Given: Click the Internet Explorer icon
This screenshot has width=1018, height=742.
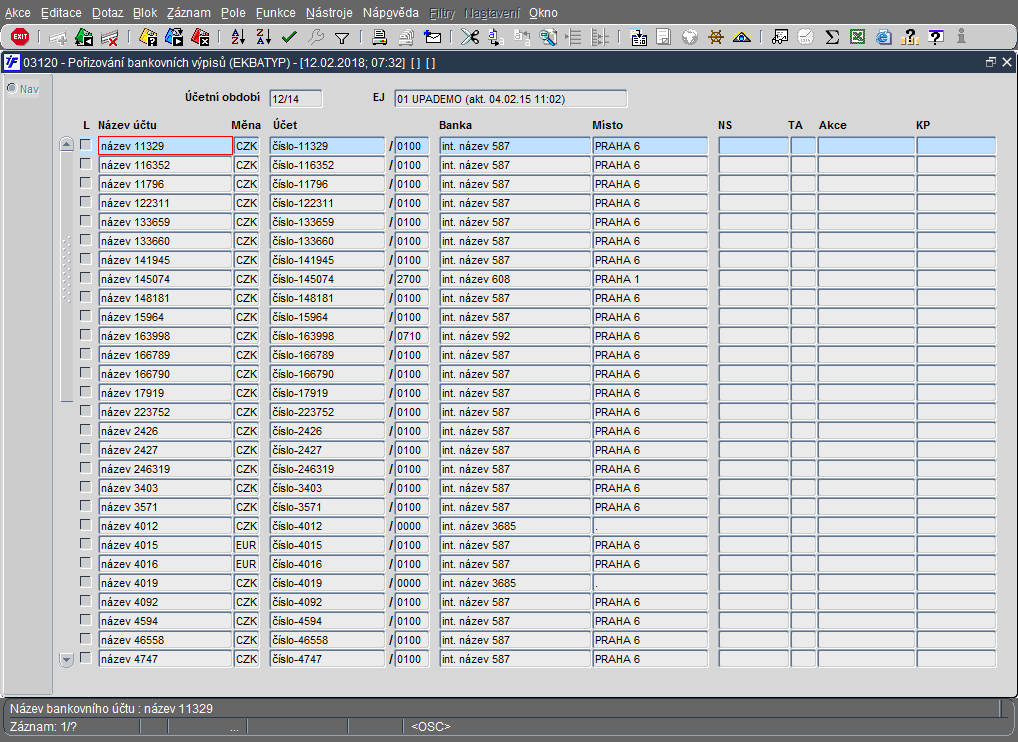Looking at the screenshot, I should [884, 37].
